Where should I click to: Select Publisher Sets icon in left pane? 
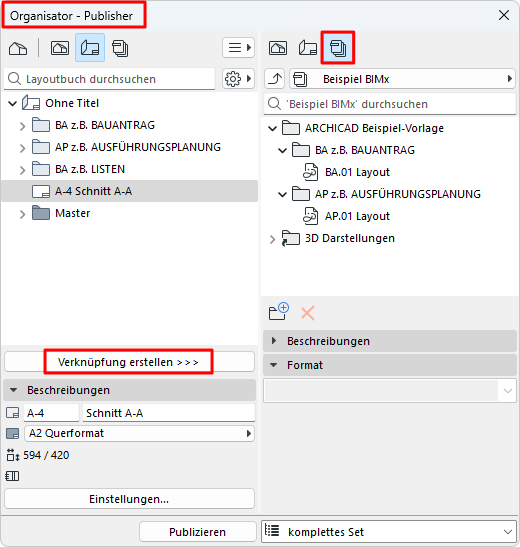[x=120, y=48]
